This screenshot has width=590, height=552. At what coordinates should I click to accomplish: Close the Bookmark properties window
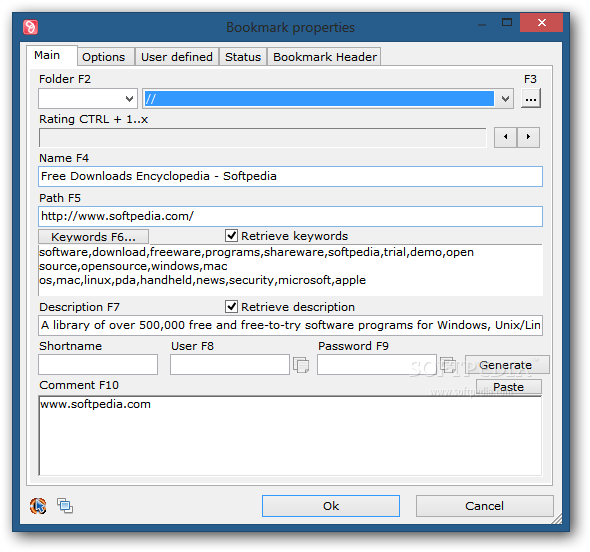point(541,23)
